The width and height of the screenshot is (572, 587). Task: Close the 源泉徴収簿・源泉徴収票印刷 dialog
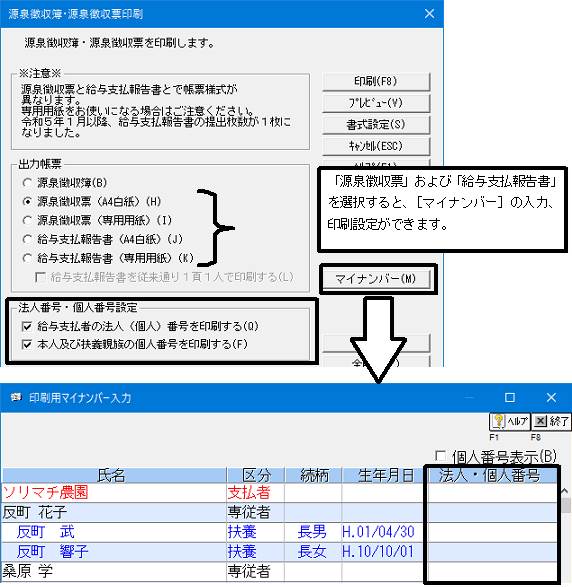tap(429, 14)
